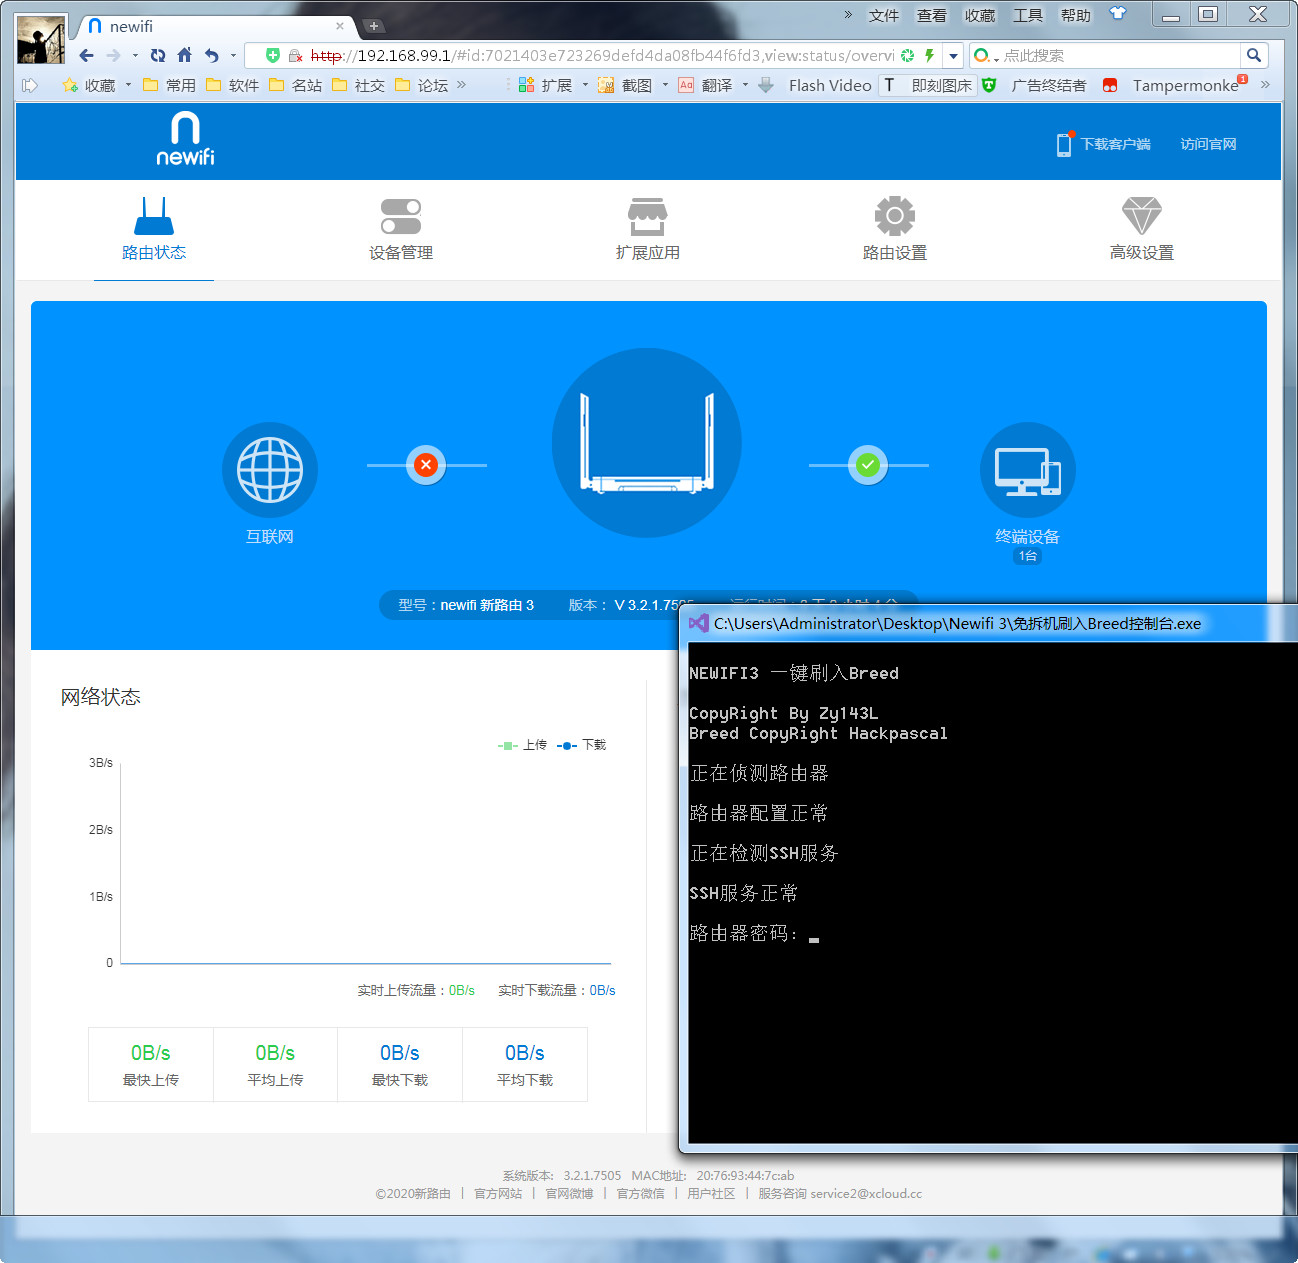Click the 扩展 extensions button
The height and width of the screenshot is (1263, 1298).
click(545, 86)
